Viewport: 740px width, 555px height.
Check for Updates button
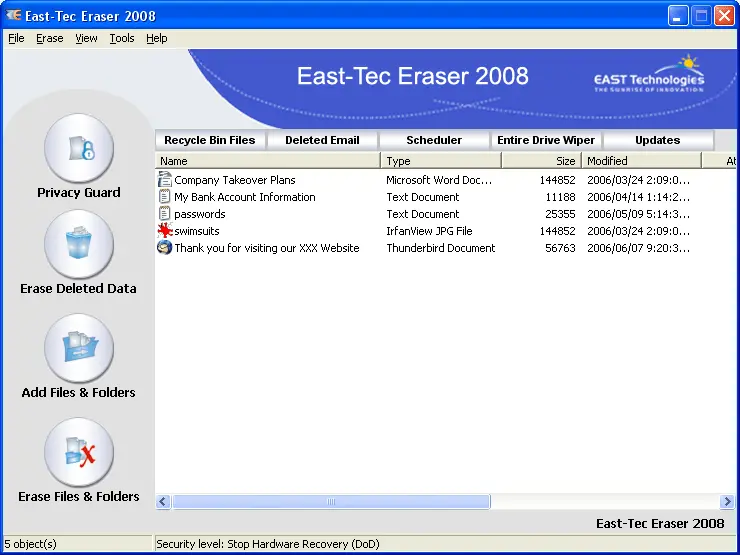point(657,140)
